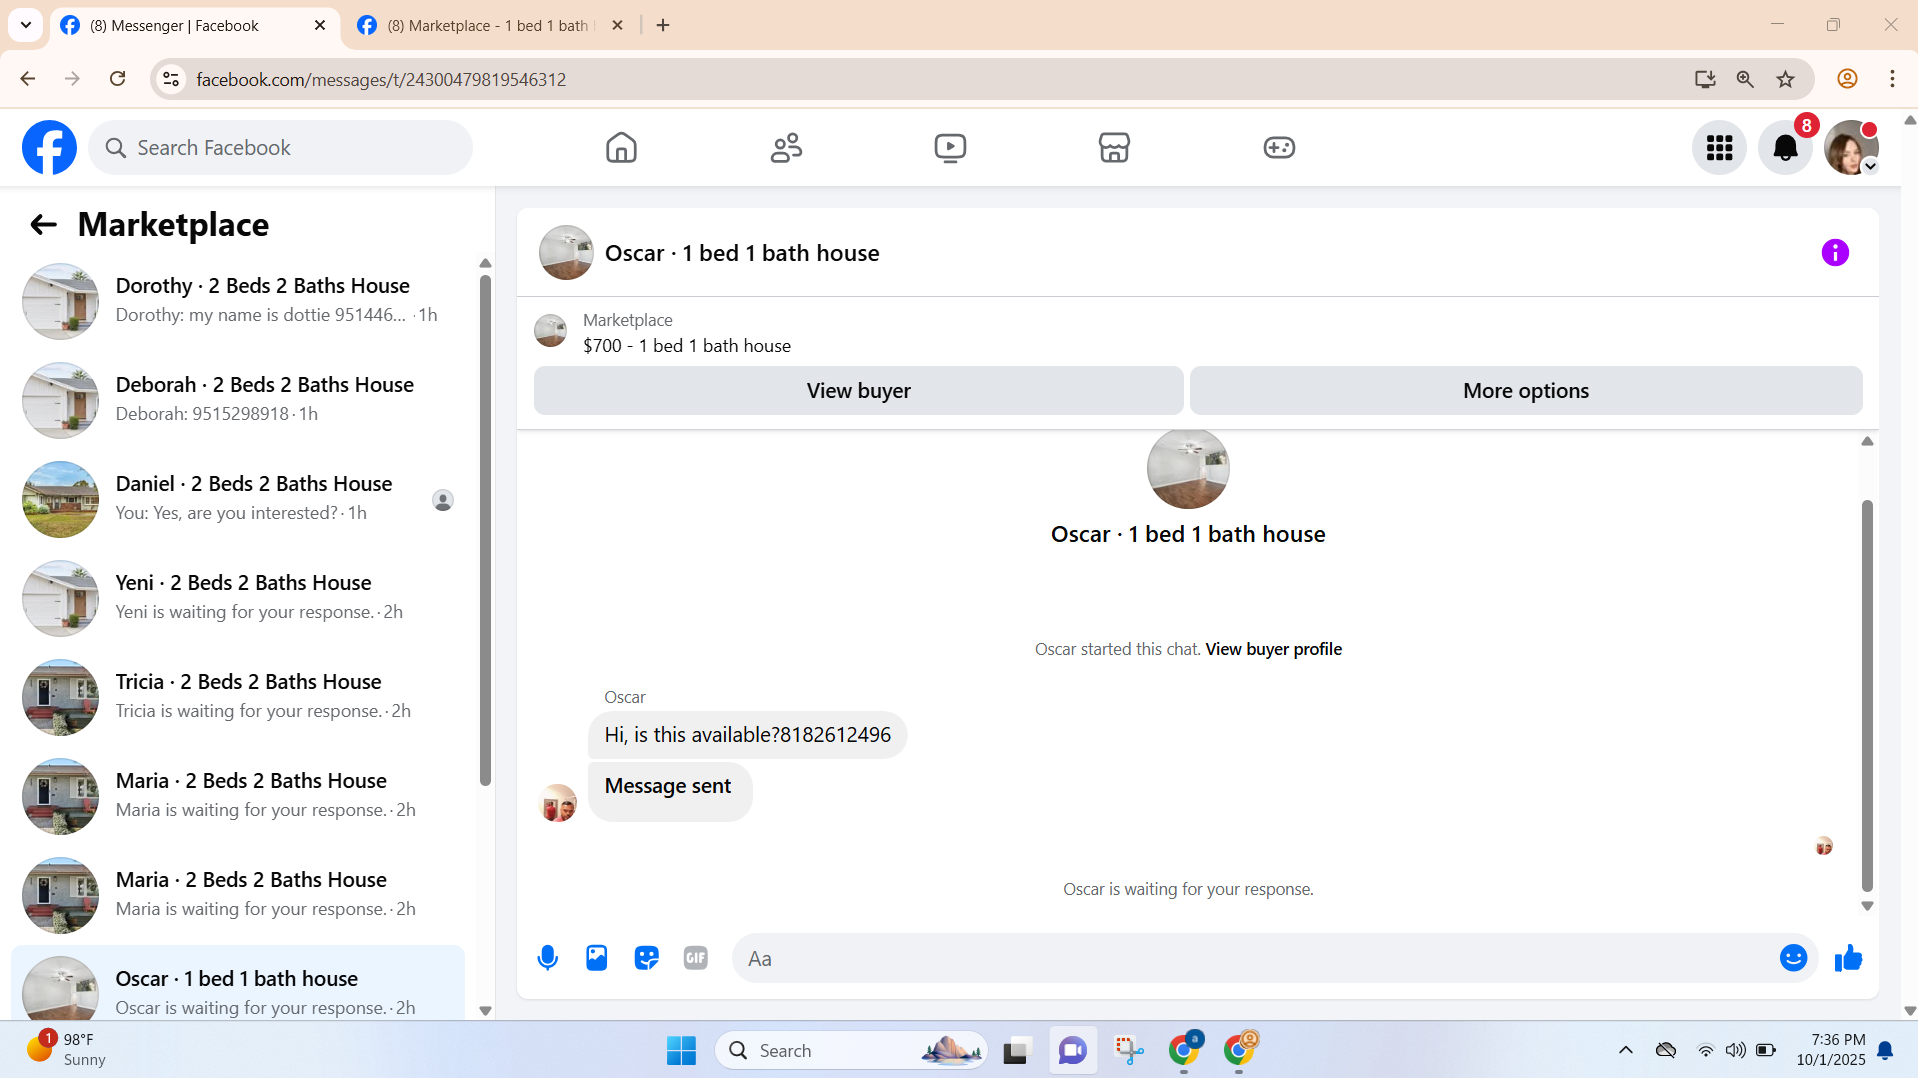Click the $700 - 1 bed 1 bath house listing
The image size is (1918, 1078).
[x=687, y=346]
